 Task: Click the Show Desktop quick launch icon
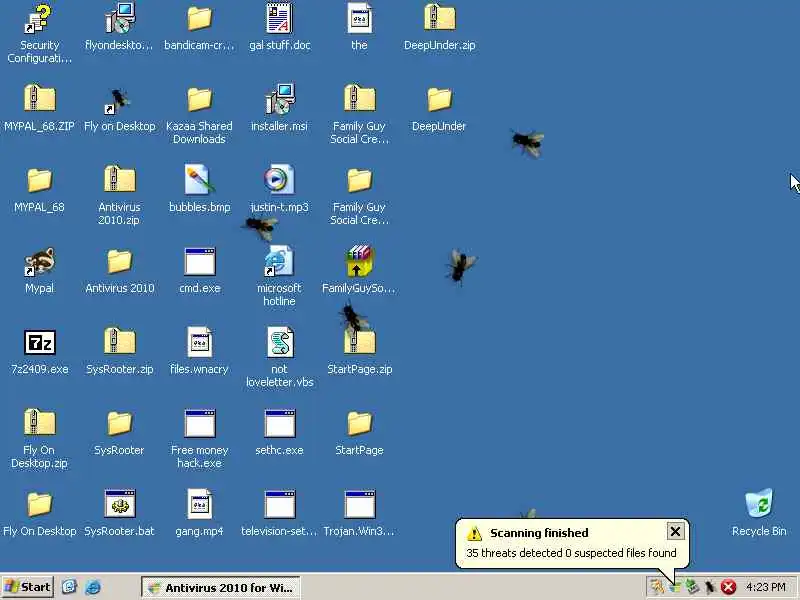tap(69, 587)
